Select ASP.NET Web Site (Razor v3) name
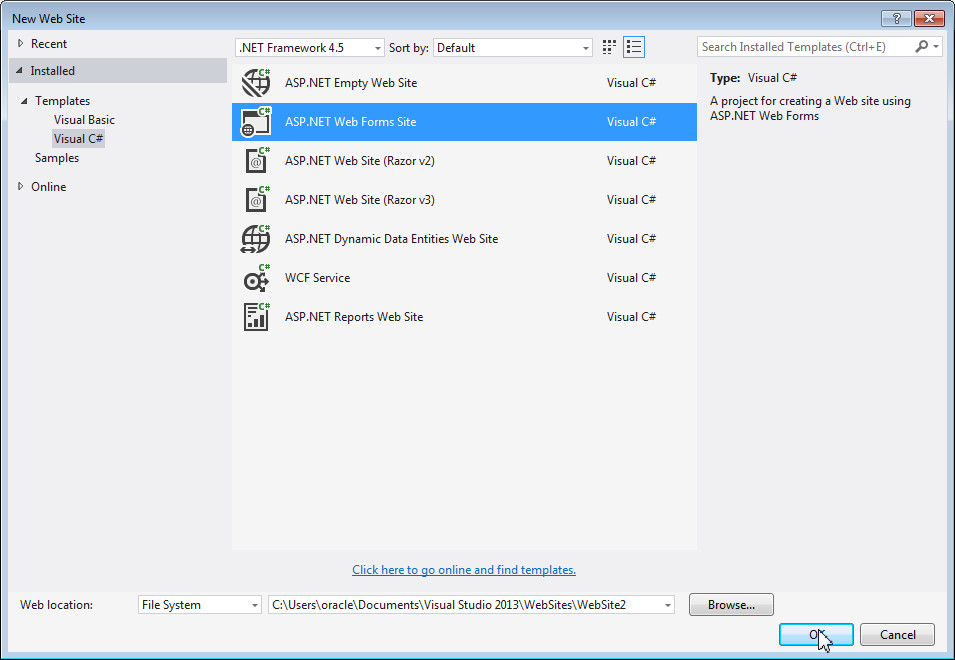This screenshot has height=660, width=955. (360, 200)
